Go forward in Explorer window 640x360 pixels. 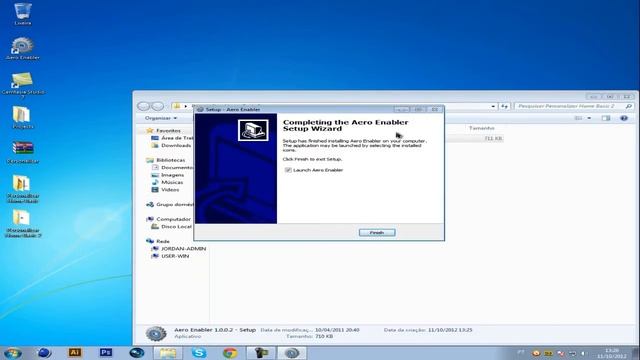158,106
